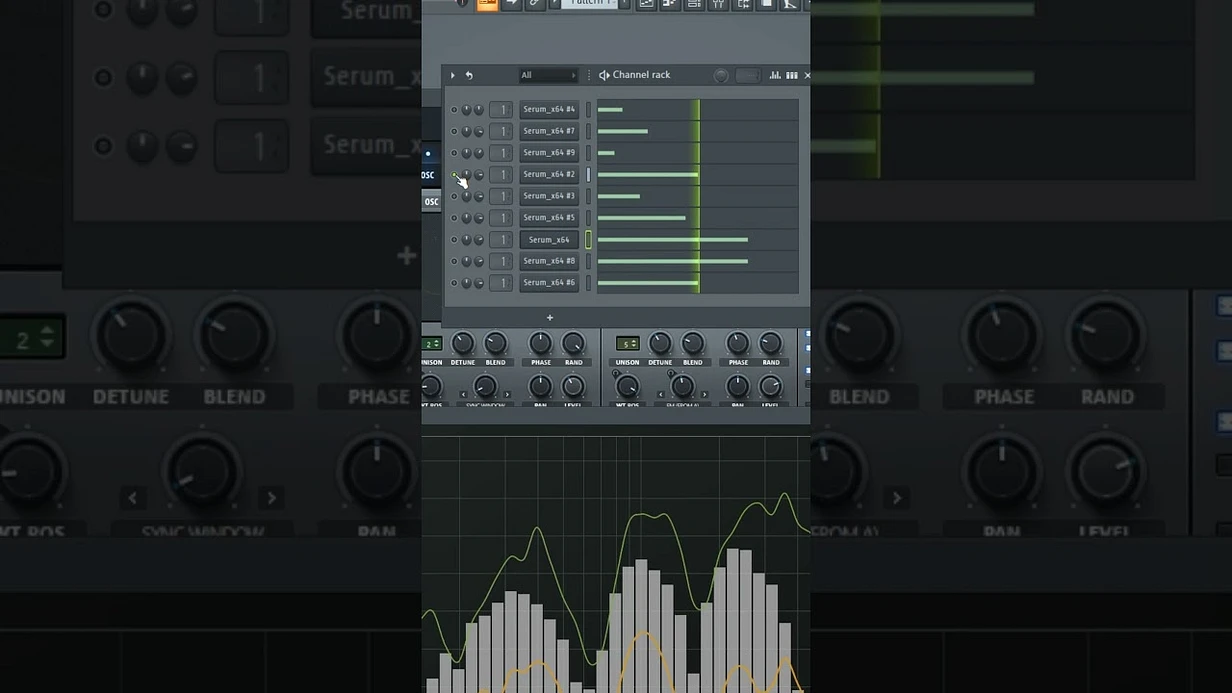Change the Serum unison value showing 2

(432, 344)
